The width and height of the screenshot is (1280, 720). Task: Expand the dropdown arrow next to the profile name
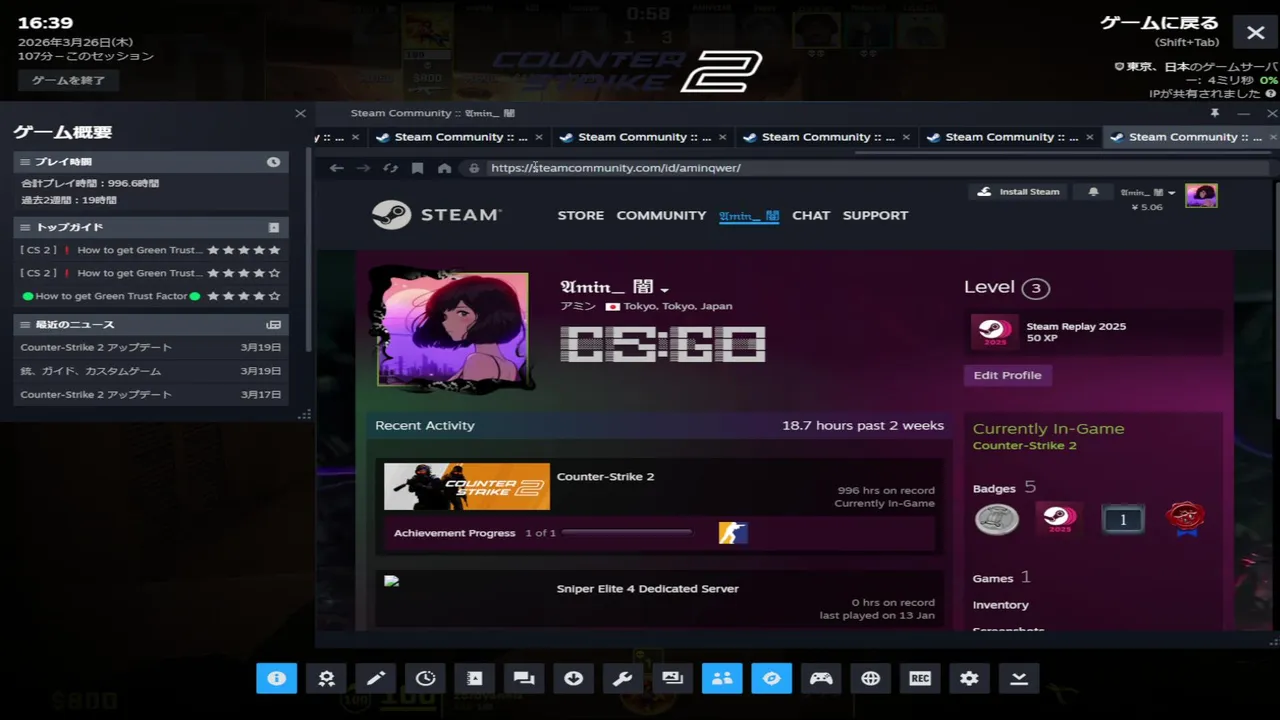click(664, 289)
